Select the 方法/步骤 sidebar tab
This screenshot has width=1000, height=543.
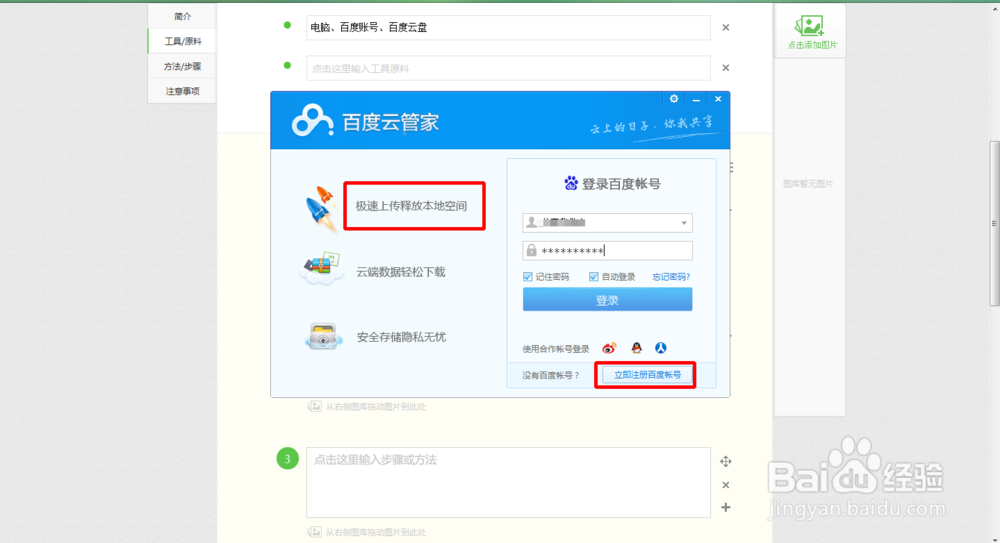pyautogui.click(x=182, y=66)
